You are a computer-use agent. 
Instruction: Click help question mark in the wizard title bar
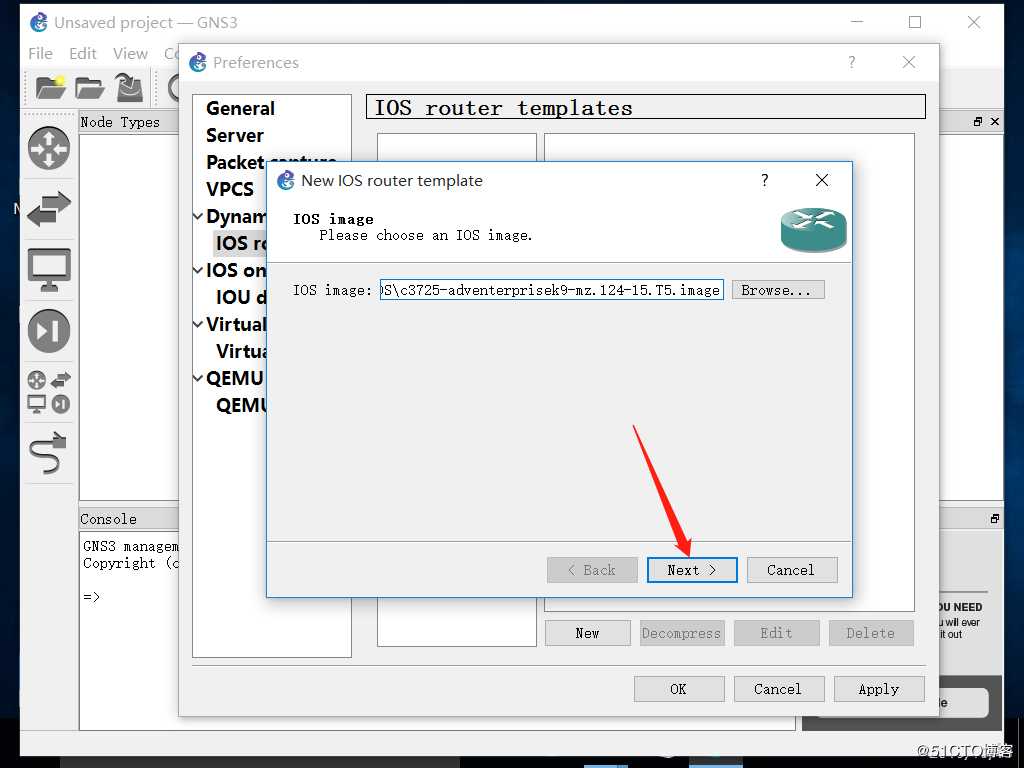pos(765,180)
